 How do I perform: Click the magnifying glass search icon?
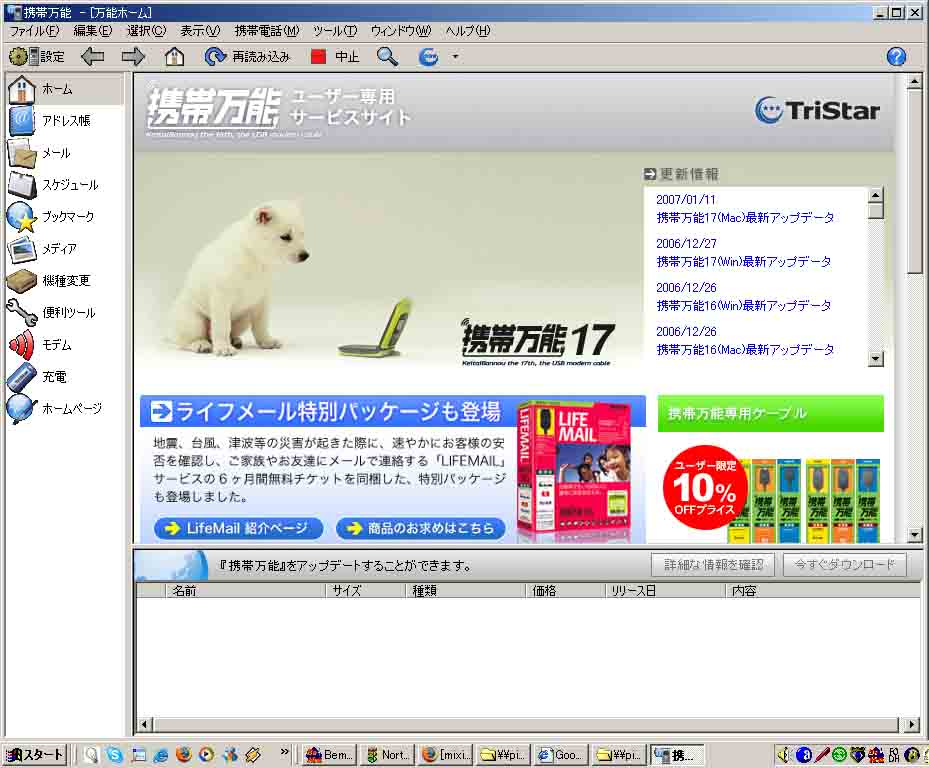pyautogui.click(x=387, y=57)
